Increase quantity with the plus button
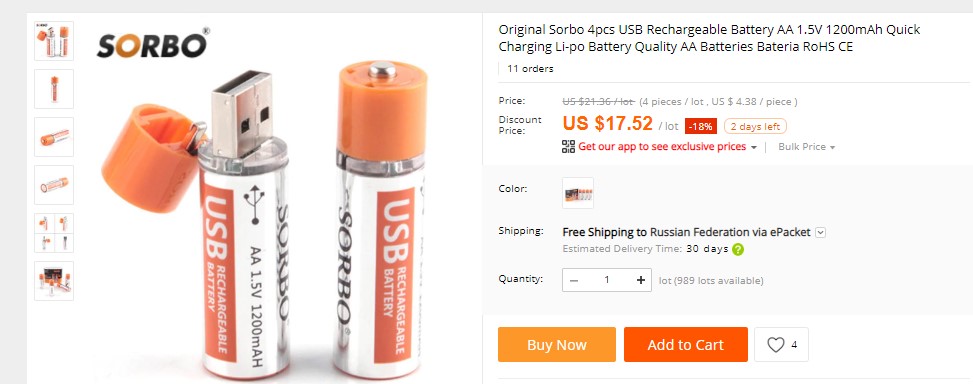The height and width of the screenshot is (384, 973). click(640, 280)
